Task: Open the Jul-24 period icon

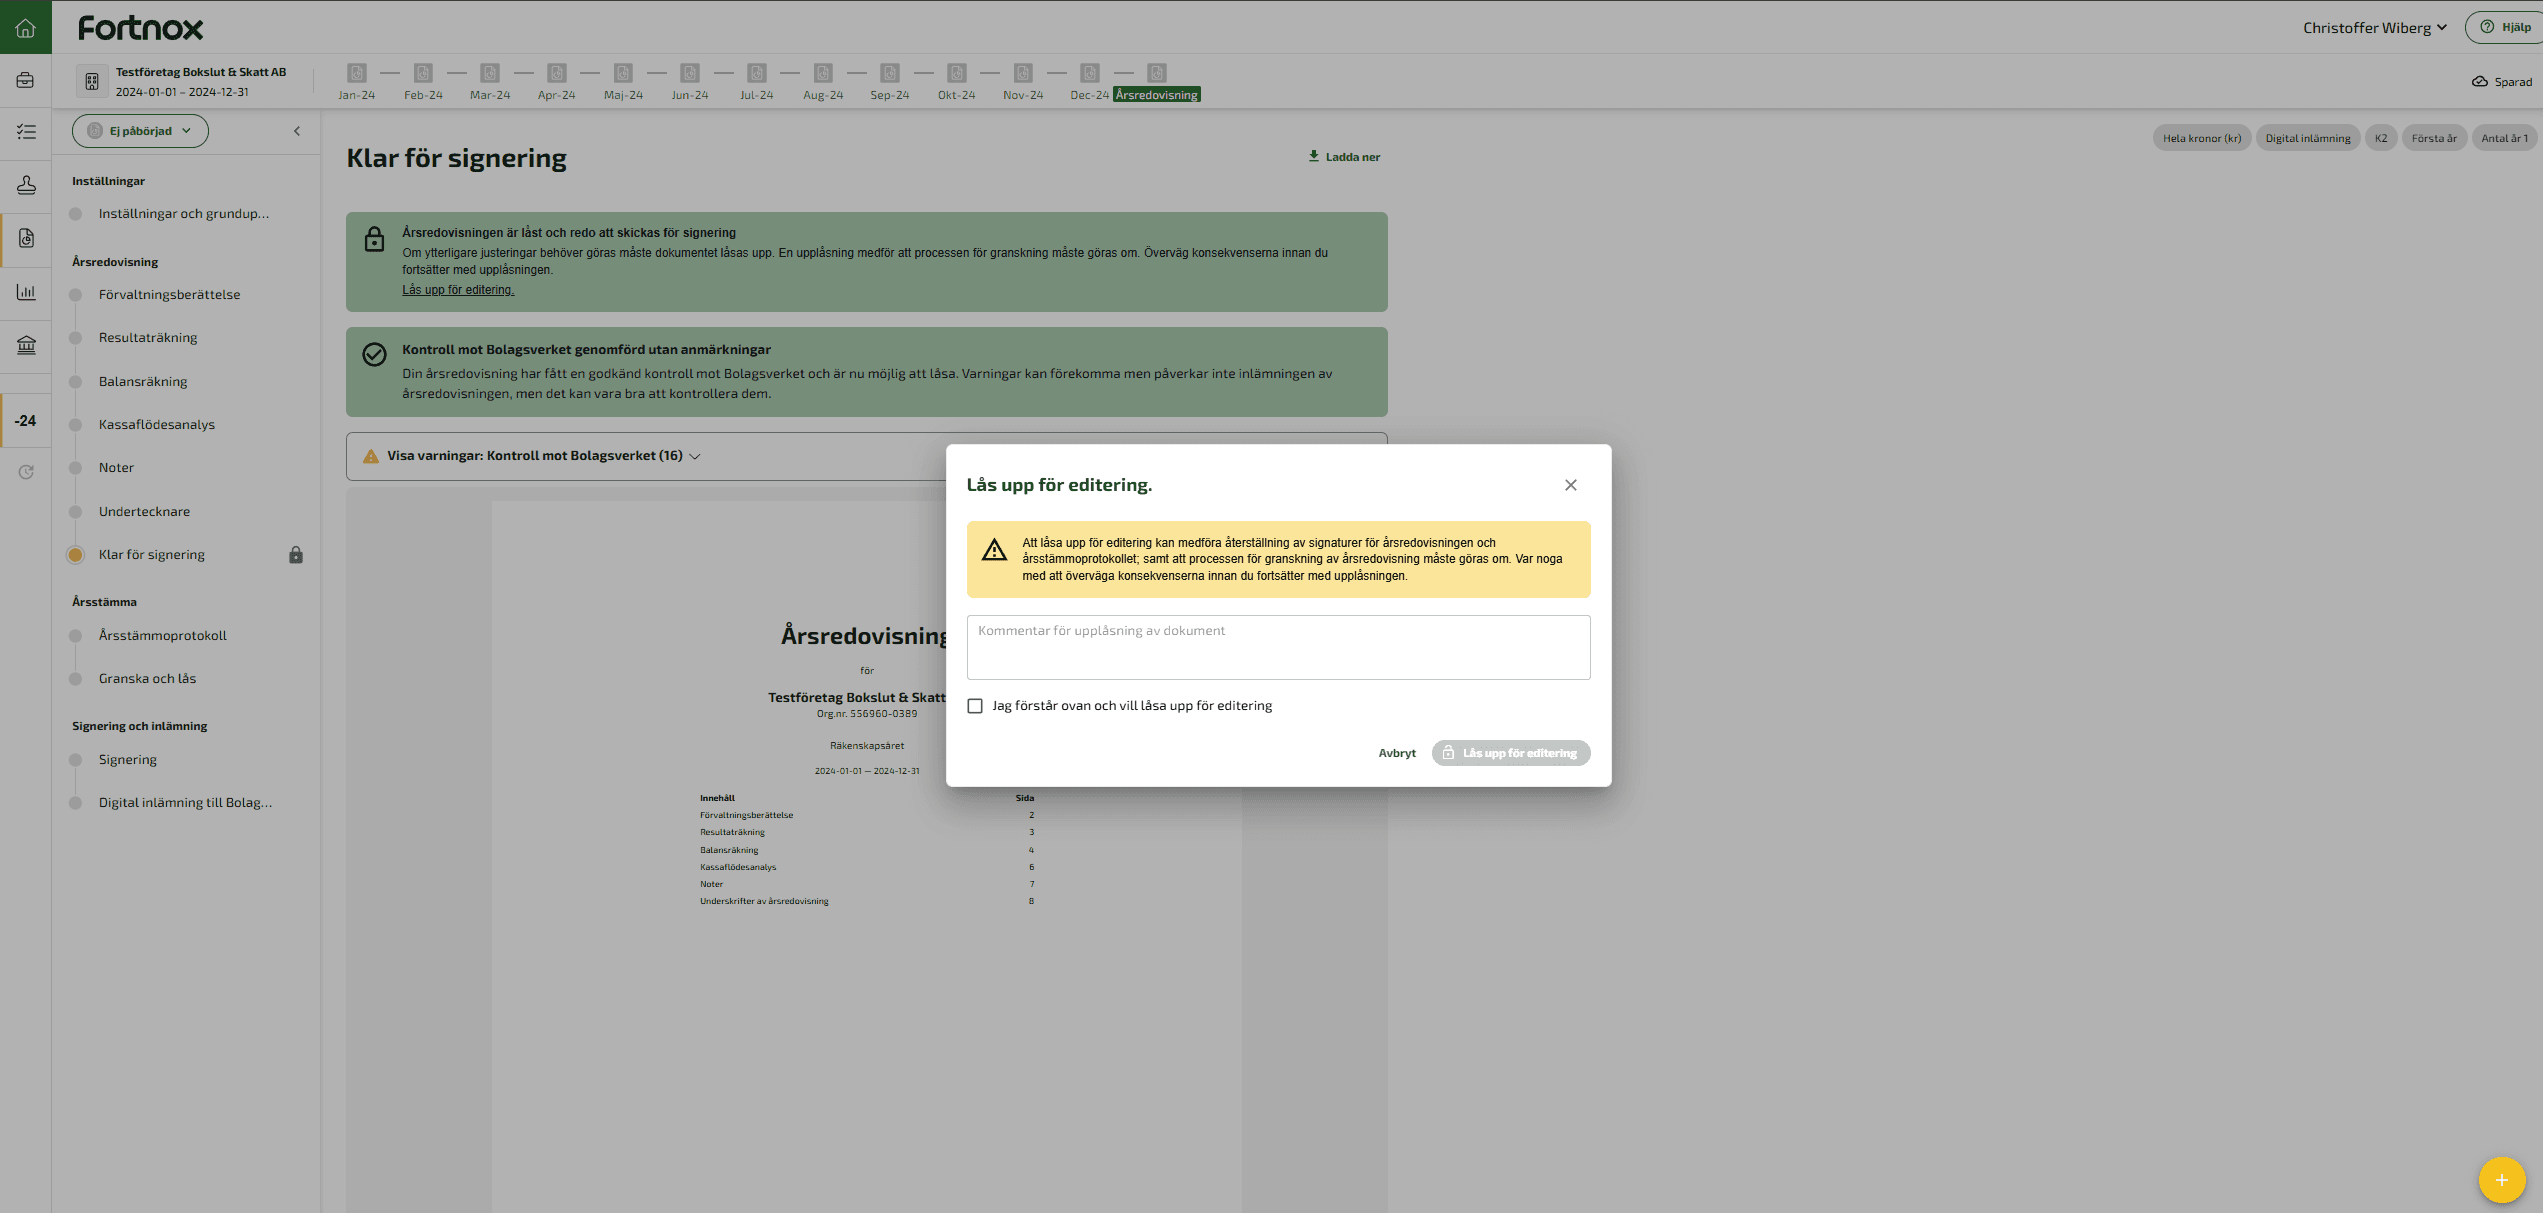Action: (757, 73)
